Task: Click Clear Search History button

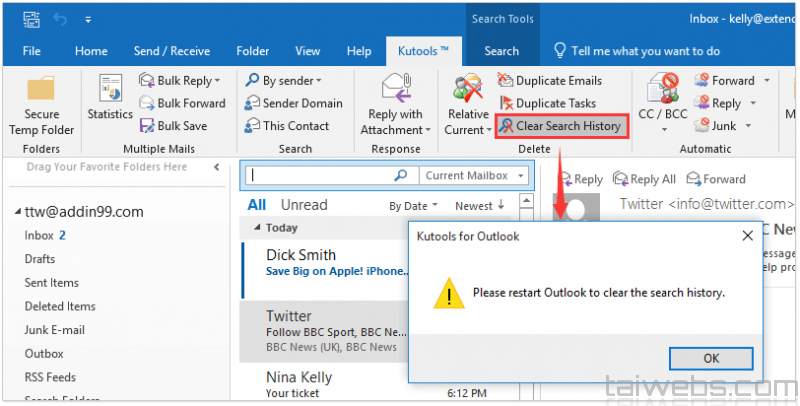Action: point(561,126)
